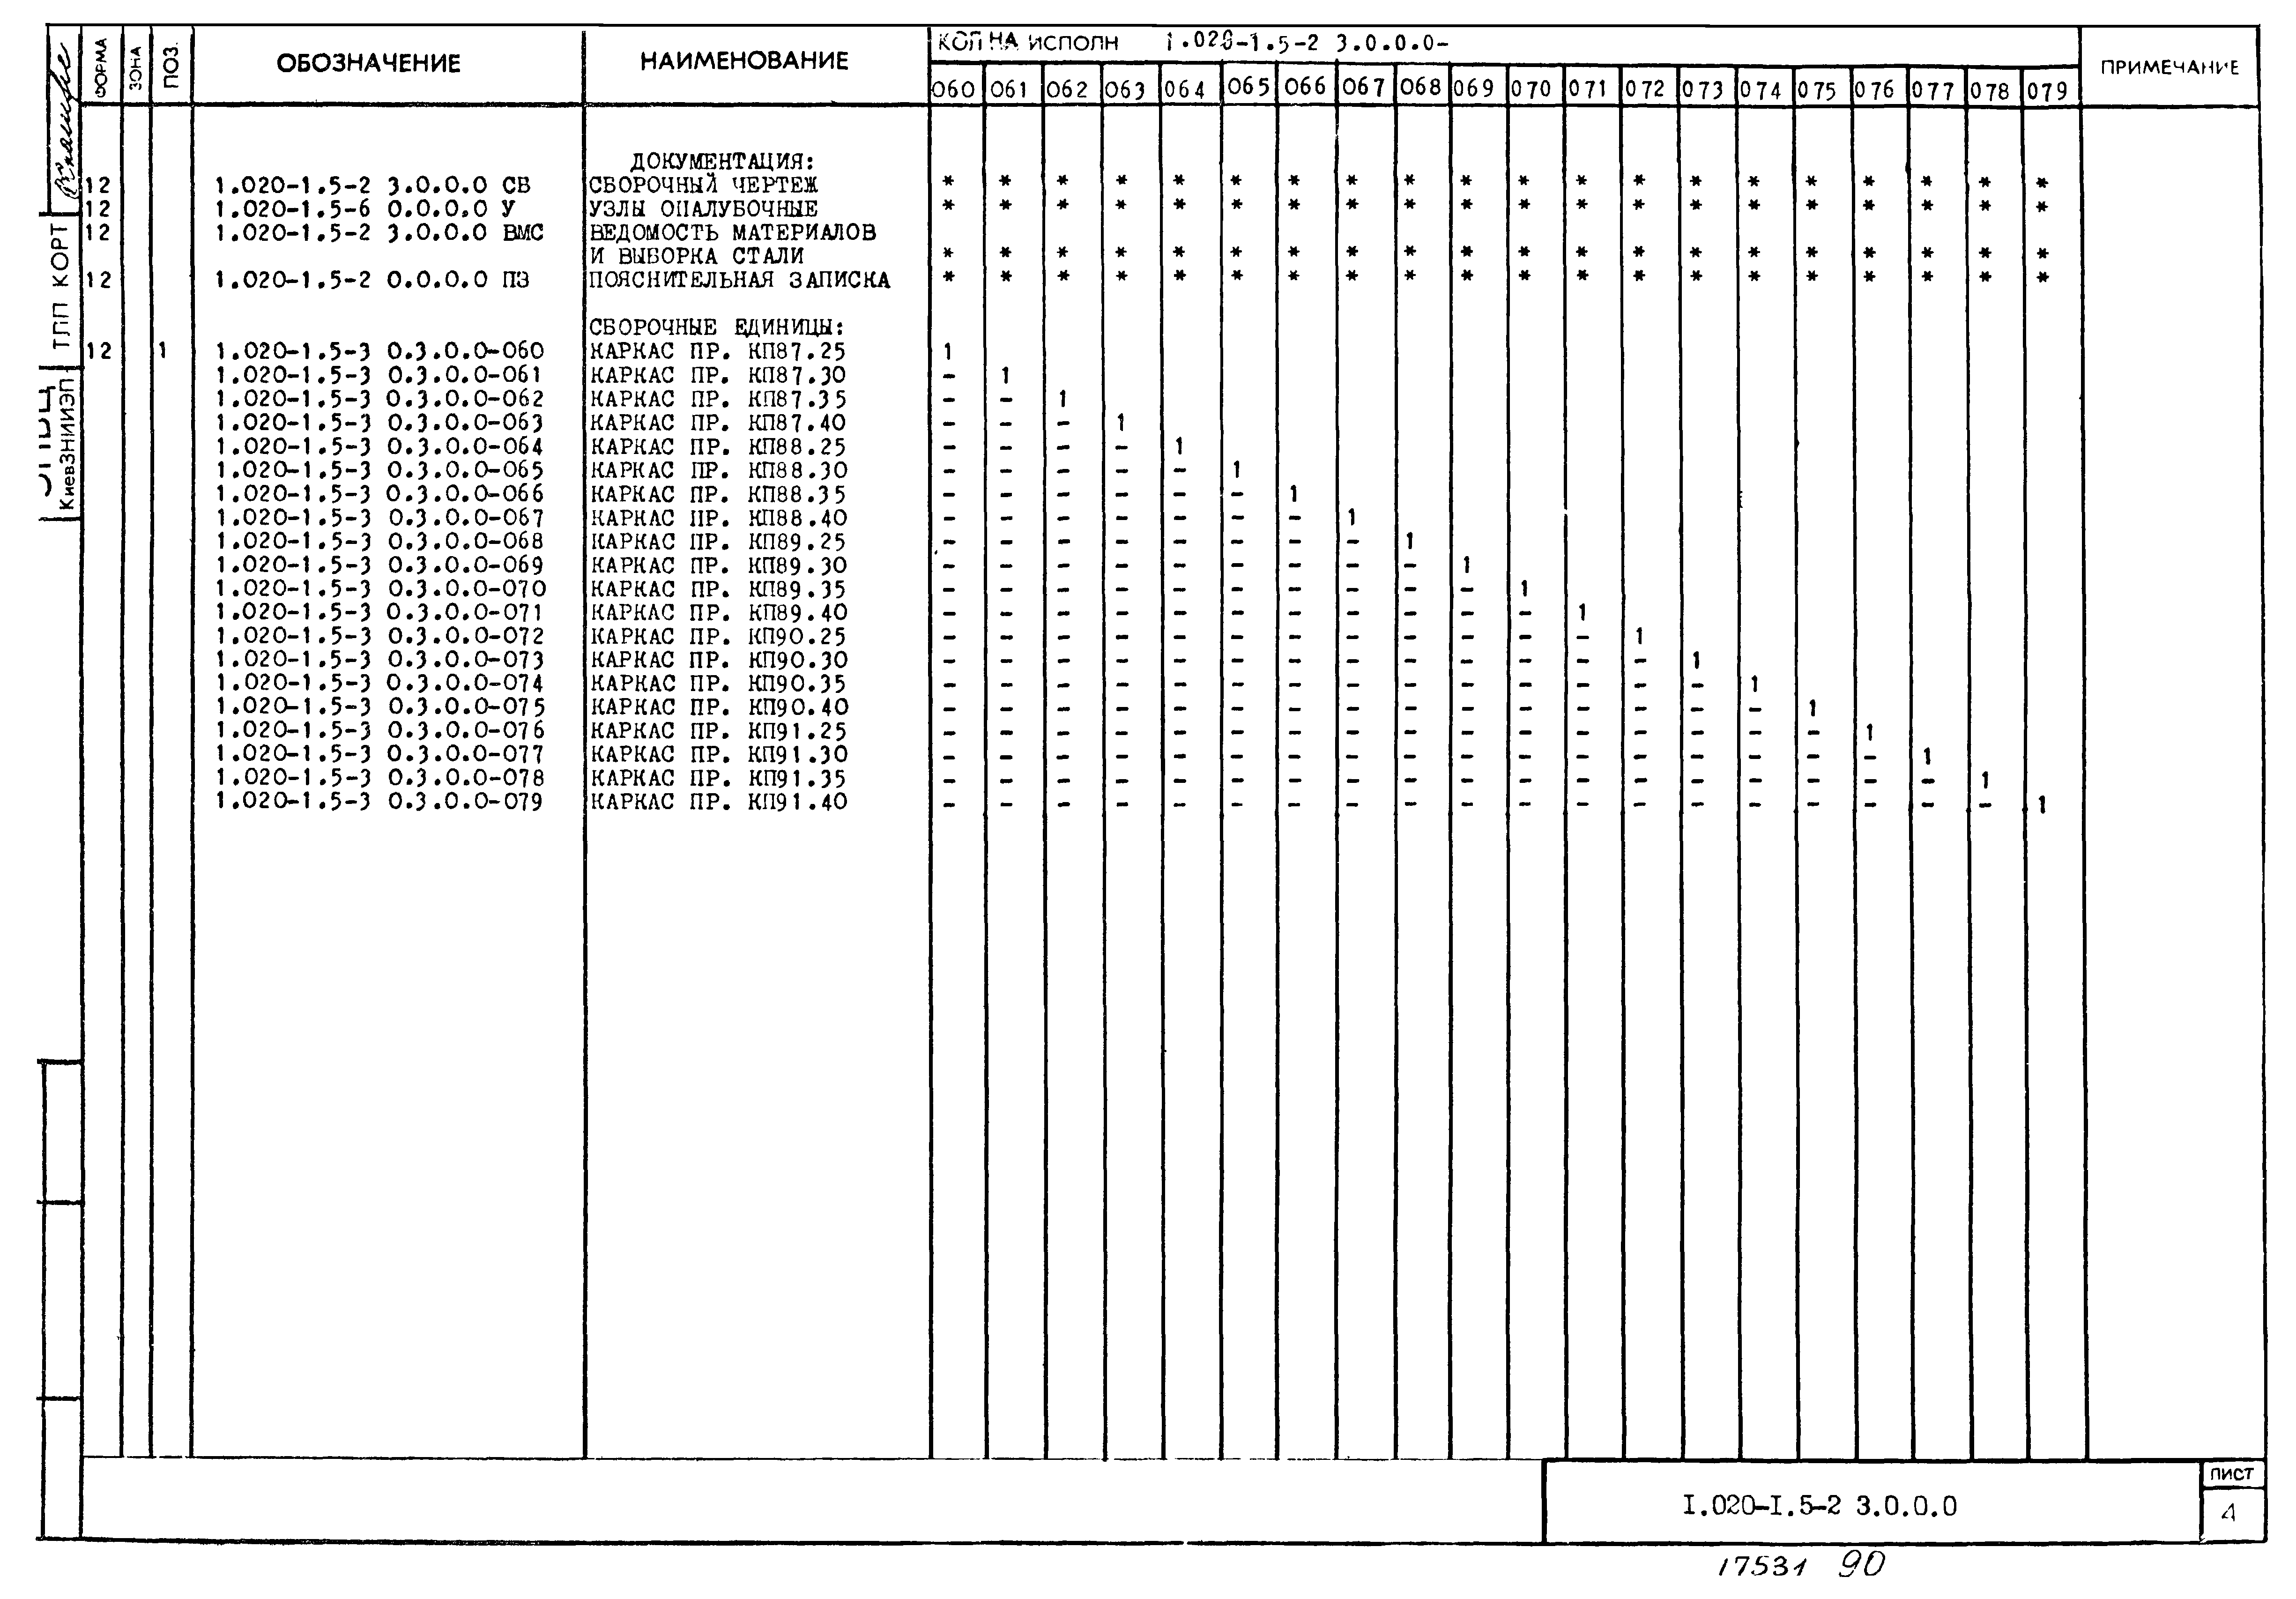
Task: Click the ВЕДОМОСТЬ МАТЕРИАЛОВ line
Action: [x=732, y=232]
